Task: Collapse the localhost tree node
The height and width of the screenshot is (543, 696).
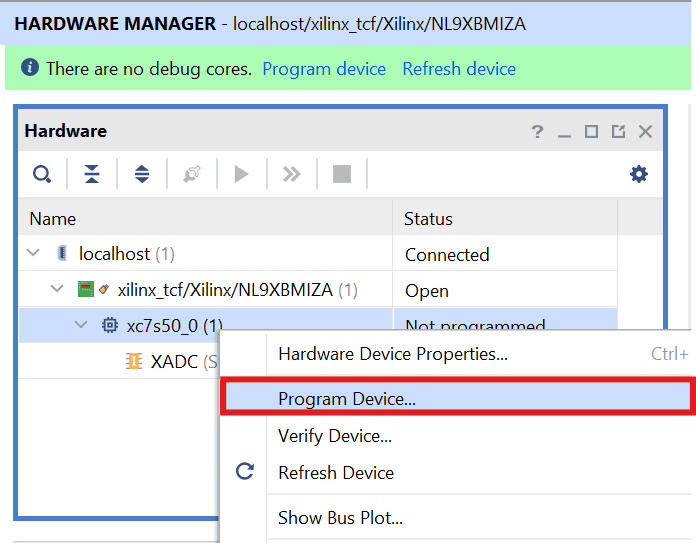Action: tap(35, 254)
